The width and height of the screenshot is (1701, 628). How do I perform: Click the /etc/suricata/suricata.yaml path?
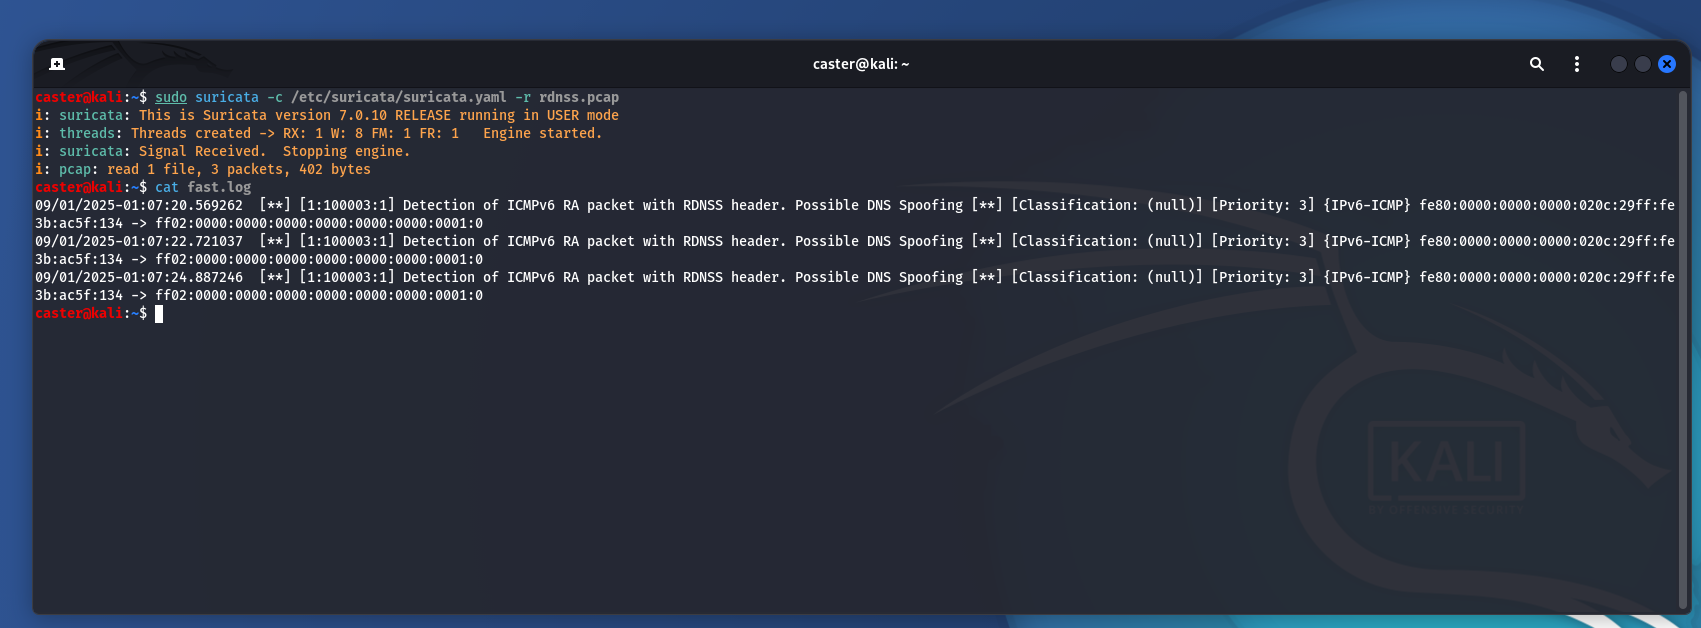click(x=399, y=97)
